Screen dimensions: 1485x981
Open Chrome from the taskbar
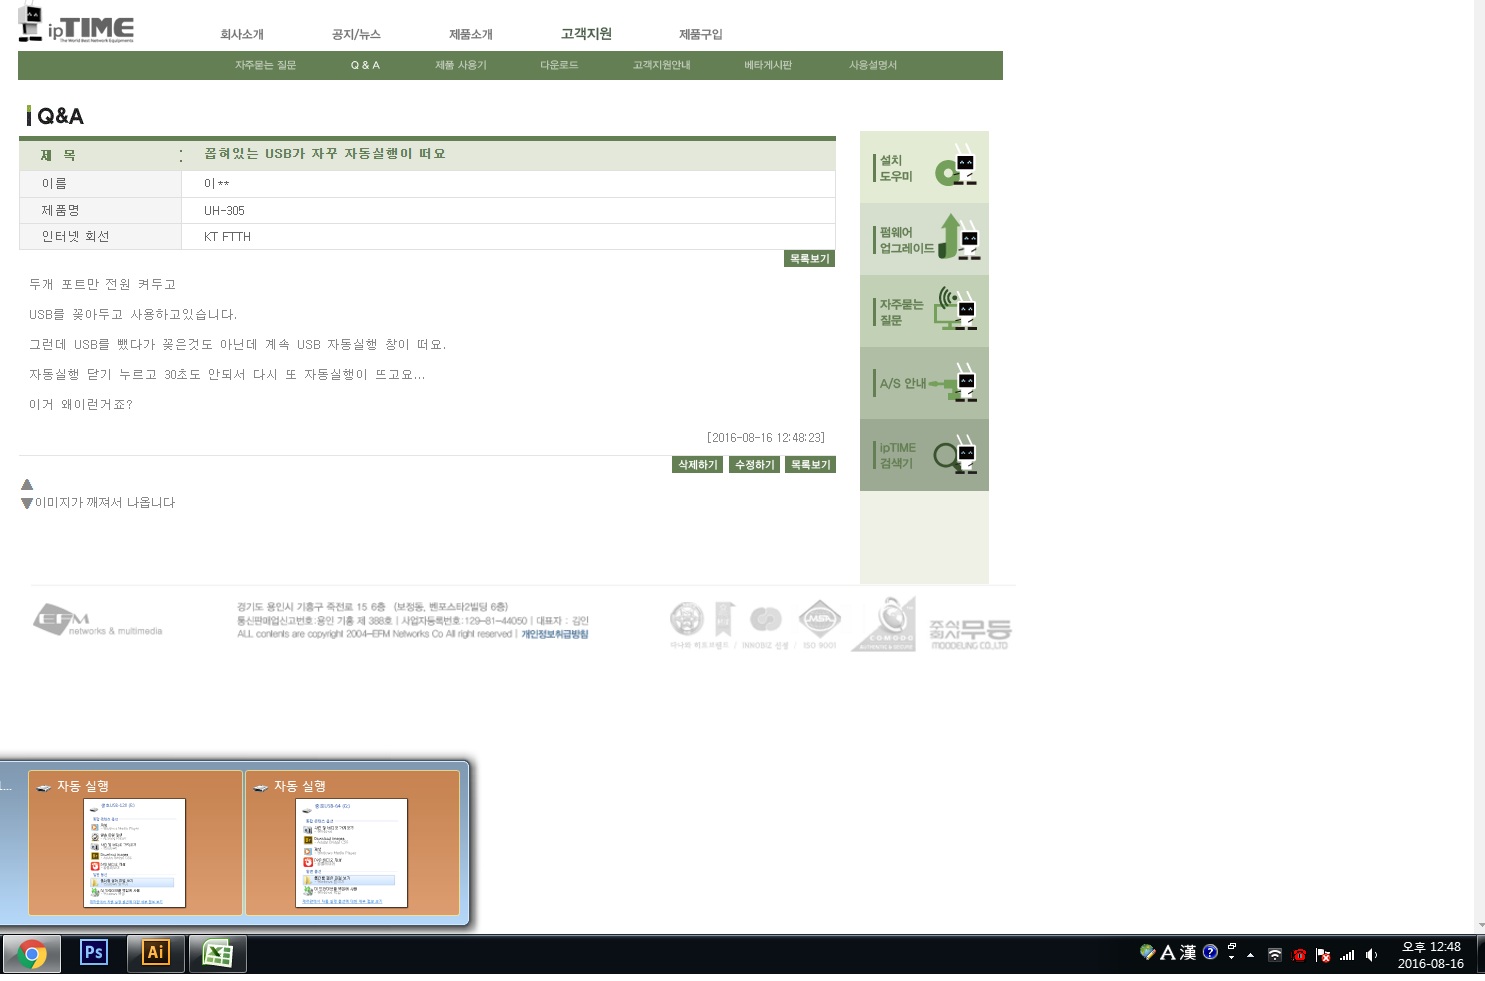tap(32, 954)
